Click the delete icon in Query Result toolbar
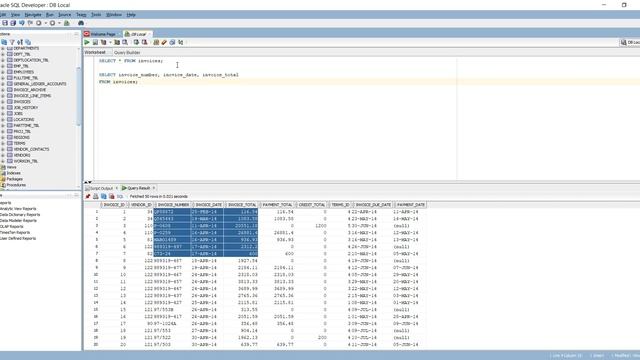The height and width of the screenshot is (360, 640). 111,196
